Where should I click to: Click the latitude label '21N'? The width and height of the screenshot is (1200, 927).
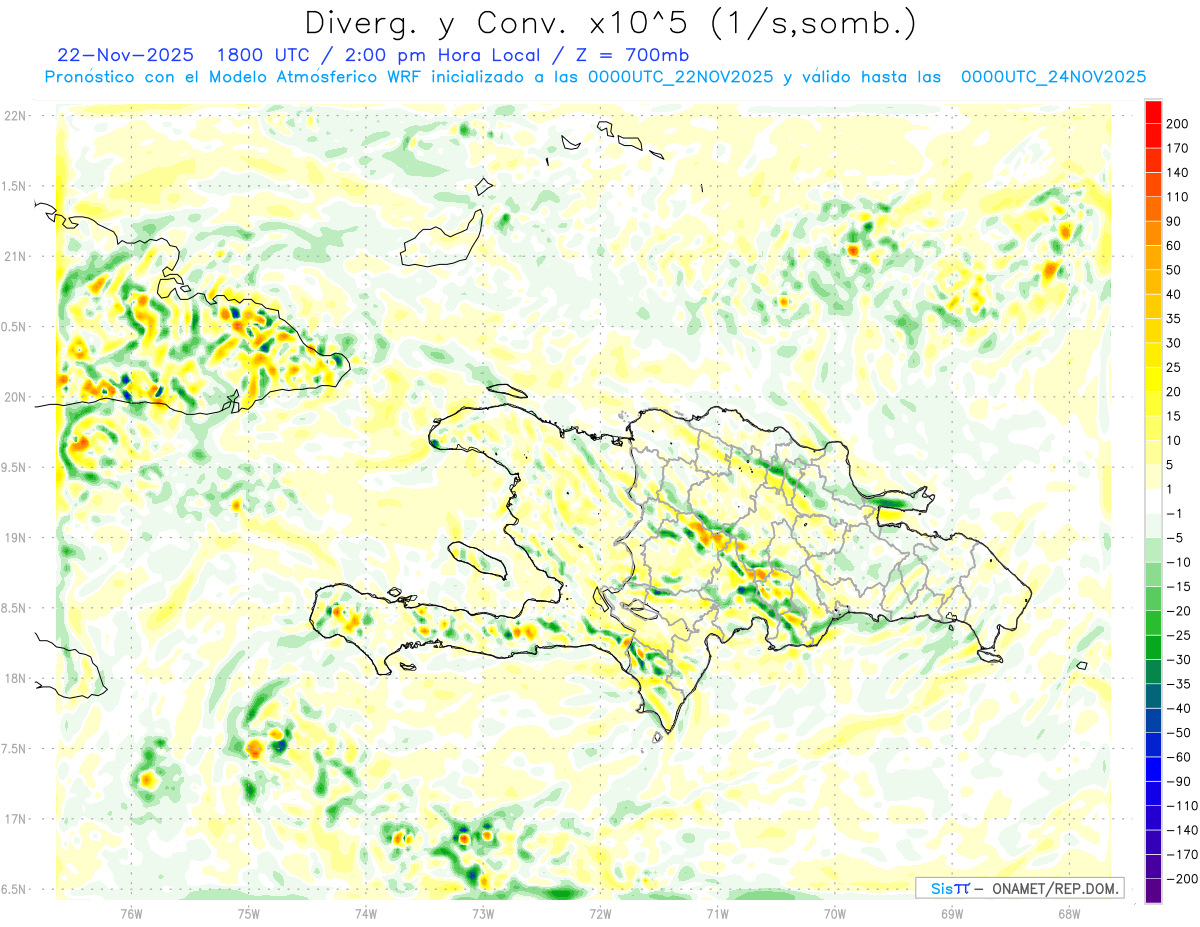coord(15,256)
